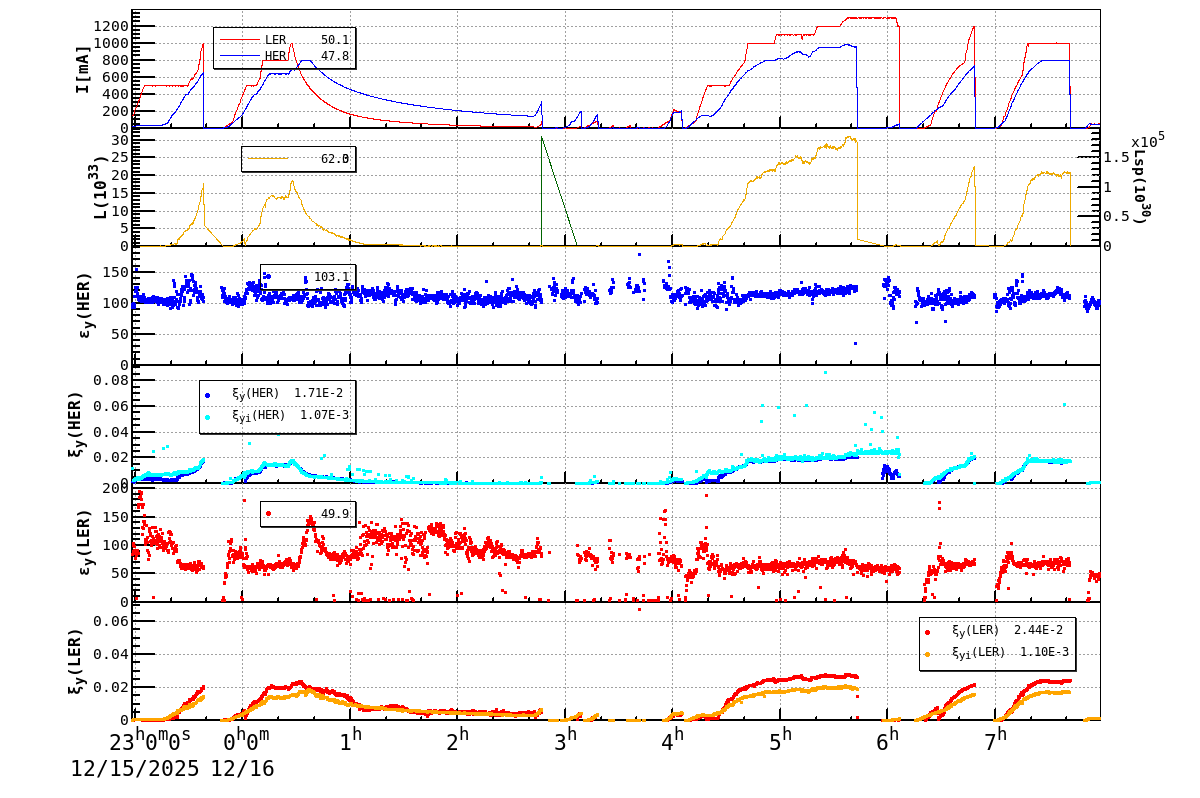The width and height of the screenshot is (1200, 798).
Task: Select the blue HER line sample in the current legend
Action: coord(238,57)
